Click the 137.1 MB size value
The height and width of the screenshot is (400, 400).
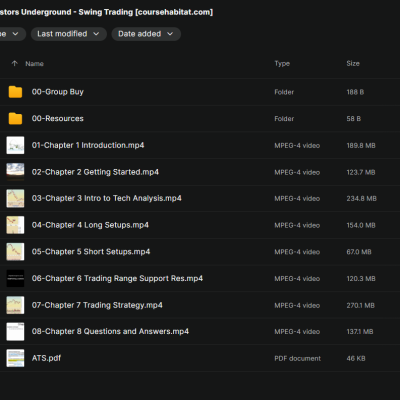pyautogui.click(x=360, y=332)
